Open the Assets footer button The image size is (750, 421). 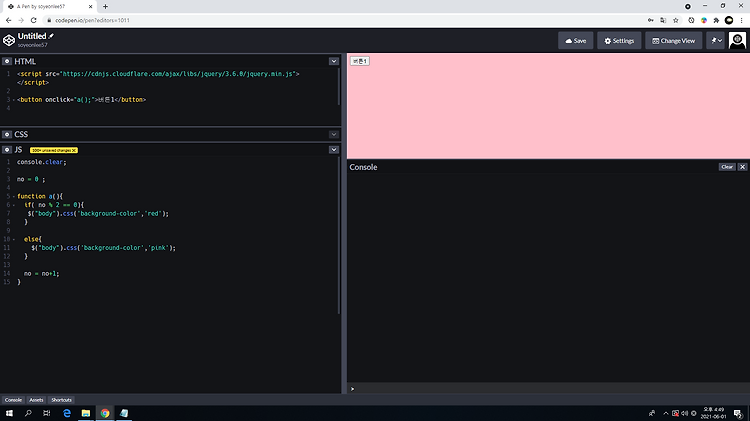pos(36,400)
